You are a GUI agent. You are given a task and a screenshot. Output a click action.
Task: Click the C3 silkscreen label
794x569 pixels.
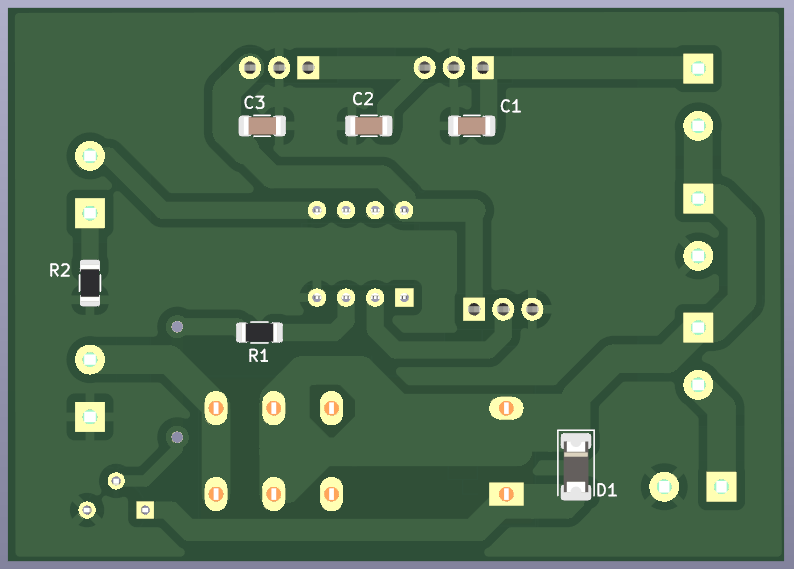pyautogui.click(x=254, y=102)
